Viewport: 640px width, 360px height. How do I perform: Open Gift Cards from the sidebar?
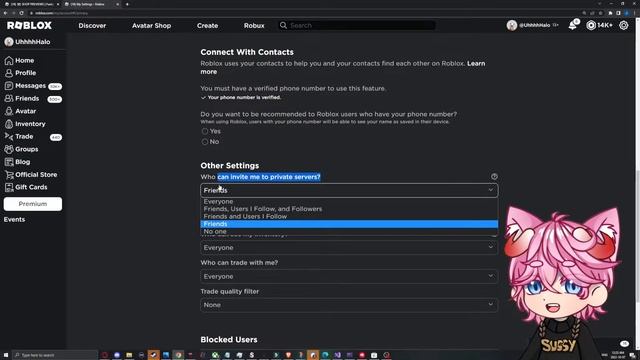click(x=26, y=187)
